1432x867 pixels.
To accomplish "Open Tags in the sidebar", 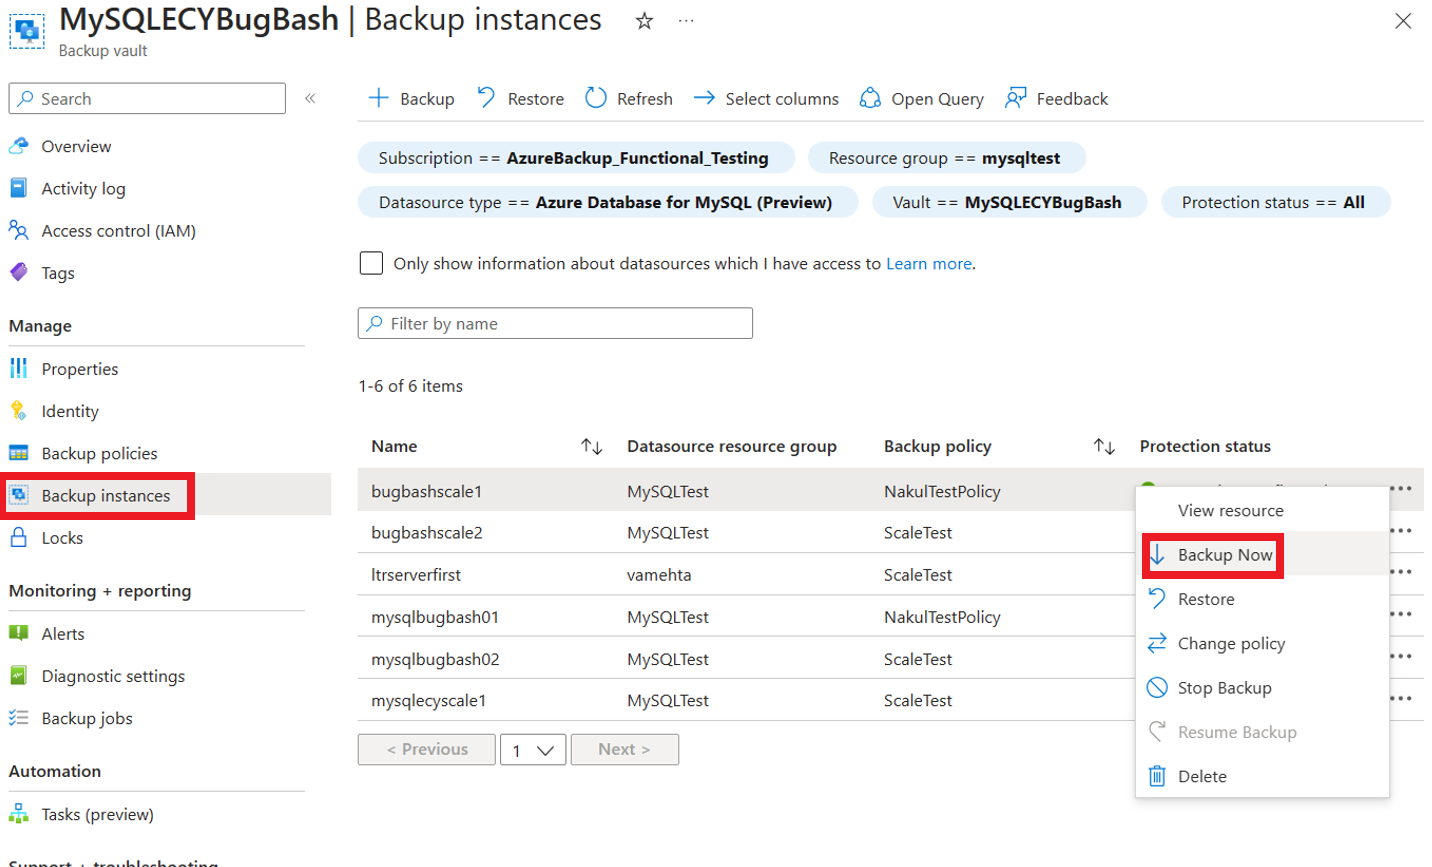I will (x=58, y=273).
